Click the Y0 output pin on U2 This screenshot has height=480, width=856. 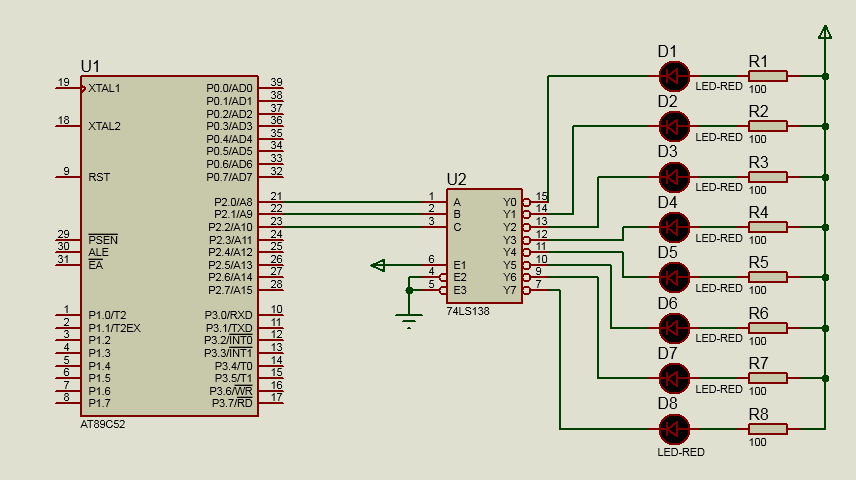(511, 202)
